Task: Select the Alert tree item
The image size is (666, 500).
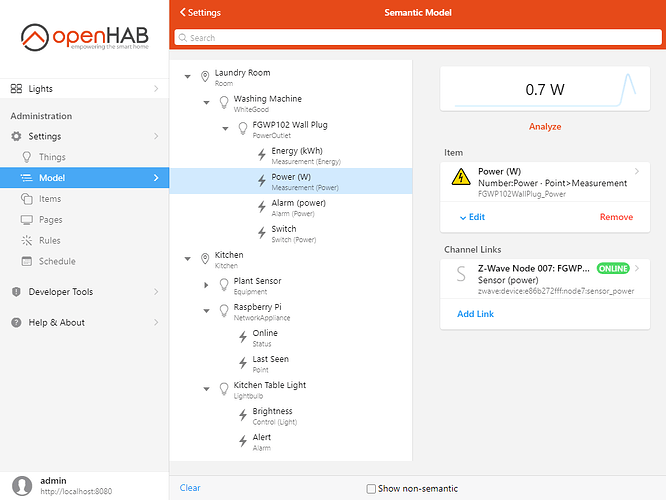Action: click(x=291, y=441)
